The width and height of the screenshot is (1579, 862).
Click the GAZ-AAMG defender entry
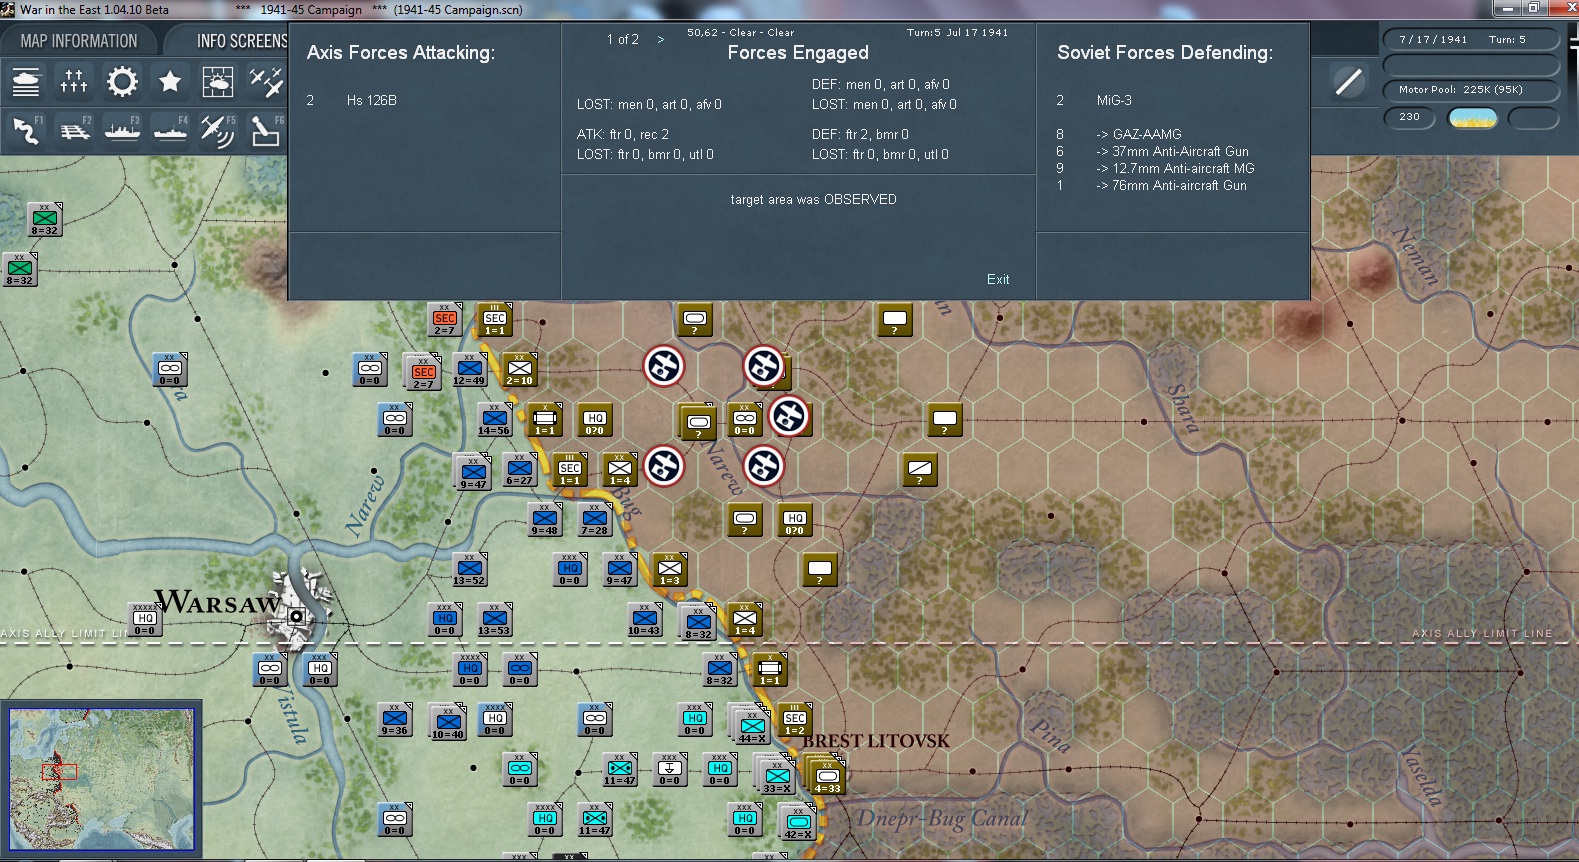[1139, 134]
